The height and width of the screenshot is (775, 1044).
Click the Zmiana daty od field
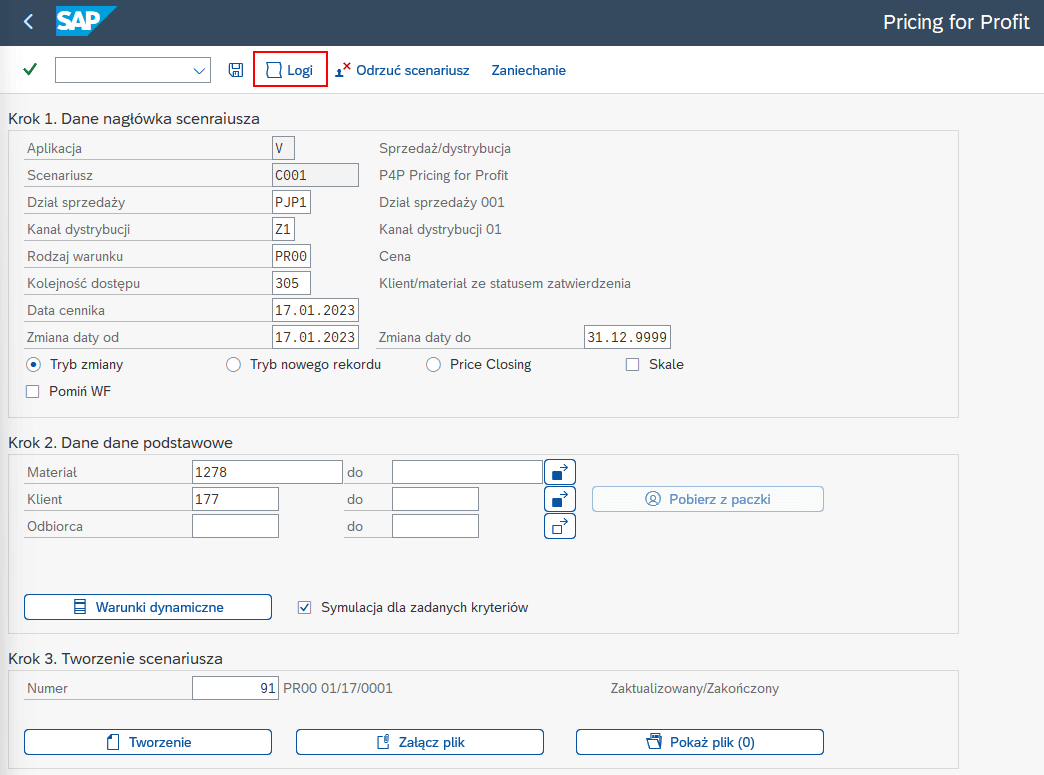point(315,337)
